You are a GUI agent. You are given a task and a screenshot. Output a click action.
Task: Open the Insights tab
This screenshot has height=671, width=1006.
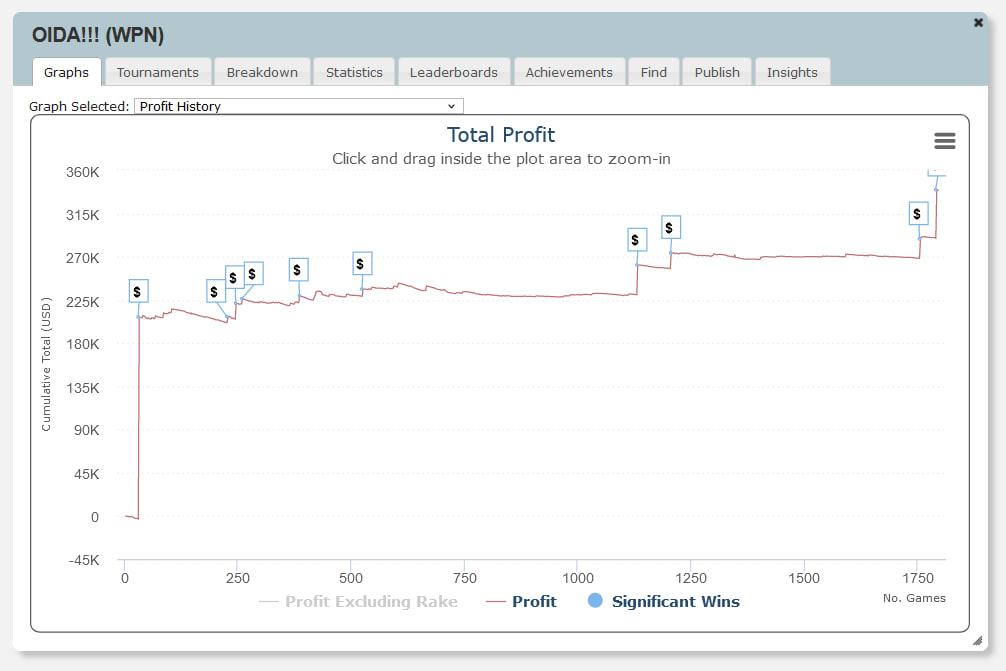click(792, 72)
